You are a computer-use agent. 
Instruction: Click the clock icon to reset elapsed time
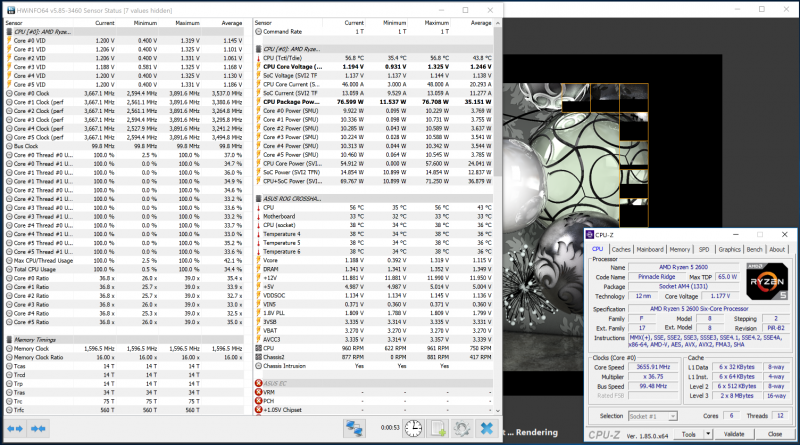tap(413, 428)
